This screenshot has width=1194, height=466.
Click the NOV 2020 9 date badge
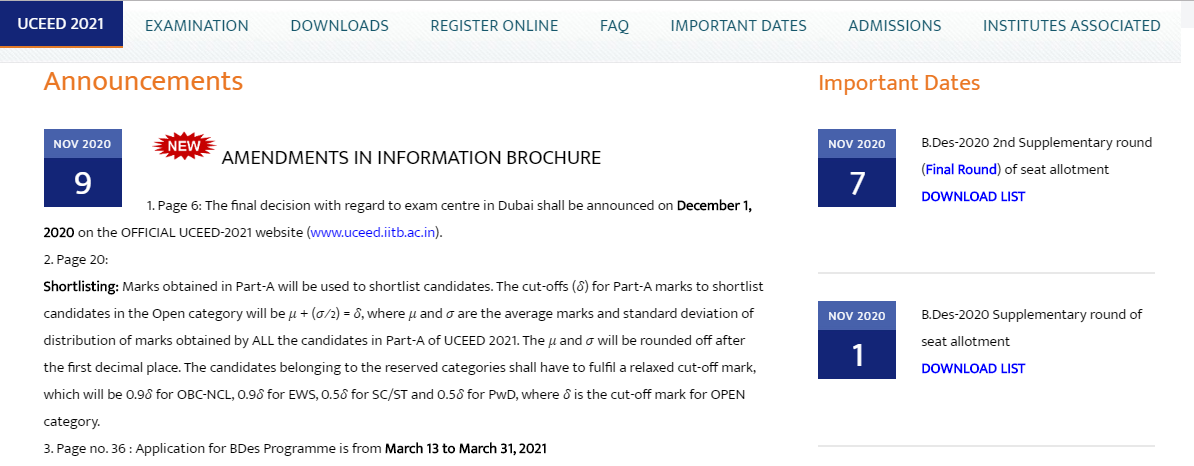click(x=83, y=168)
